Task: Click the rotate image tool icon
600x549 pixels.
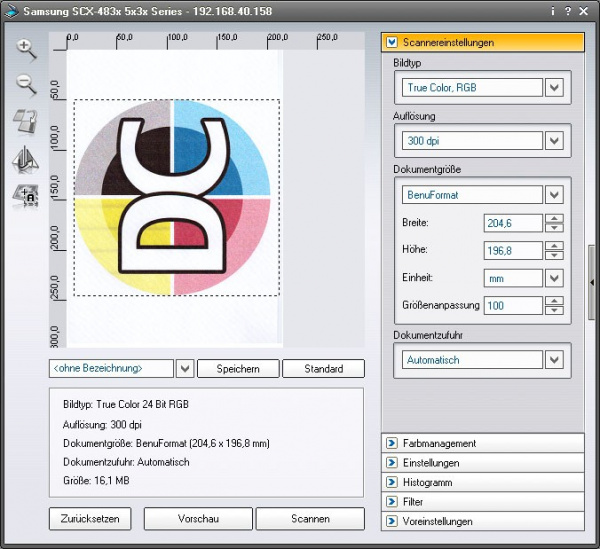Action: 26,122
